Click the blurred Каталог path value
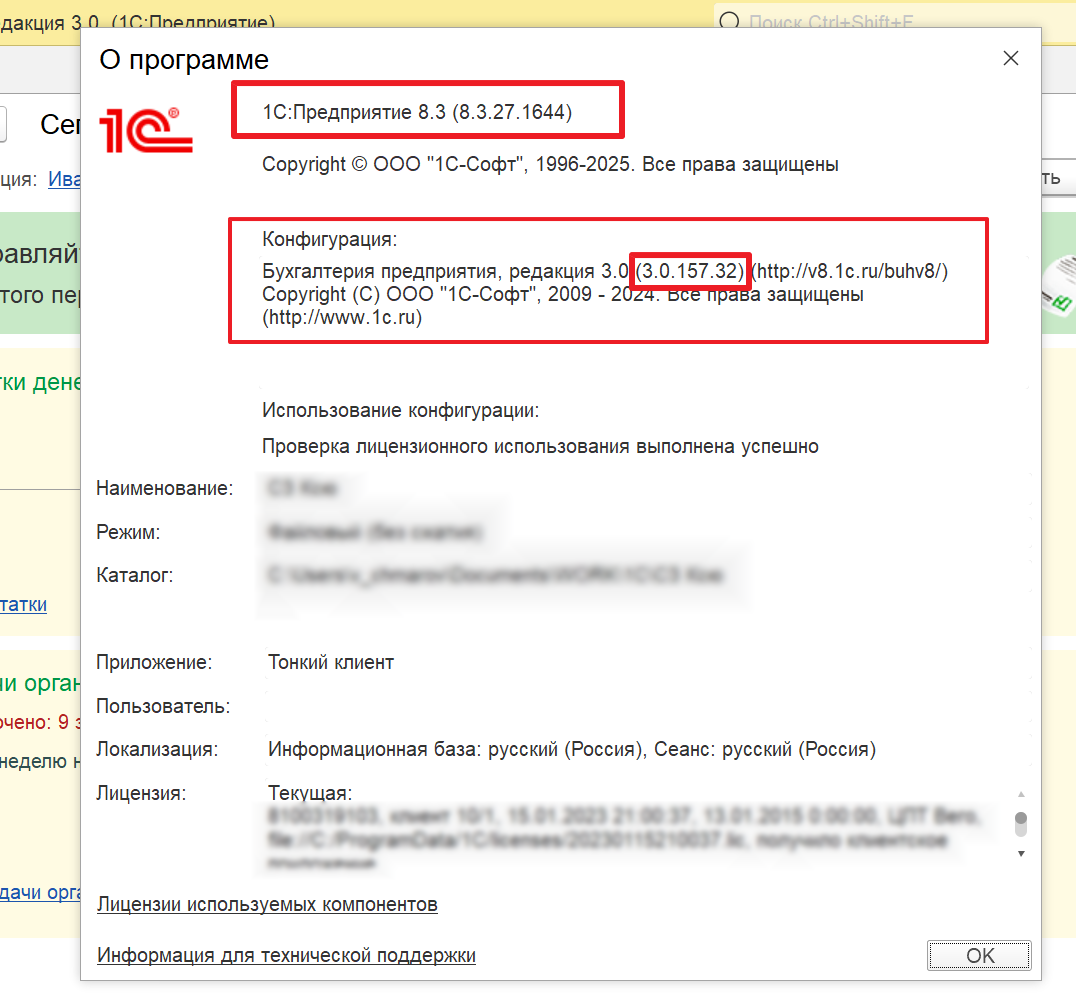 tap(494, 576)
